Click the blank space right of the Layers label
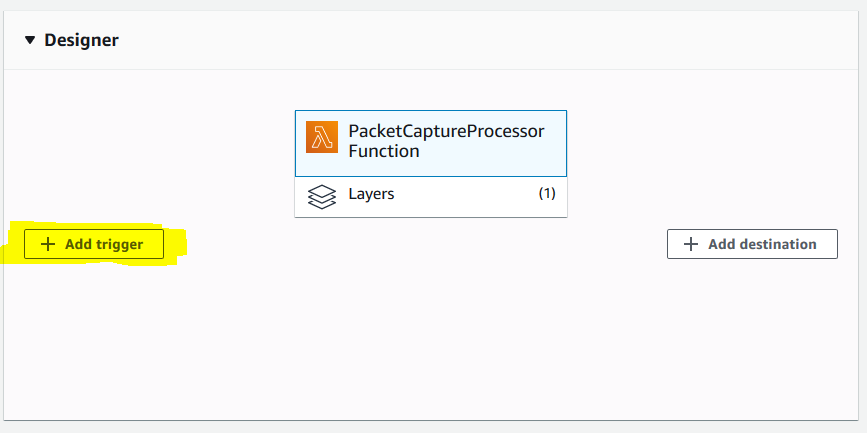 point(466,194)
